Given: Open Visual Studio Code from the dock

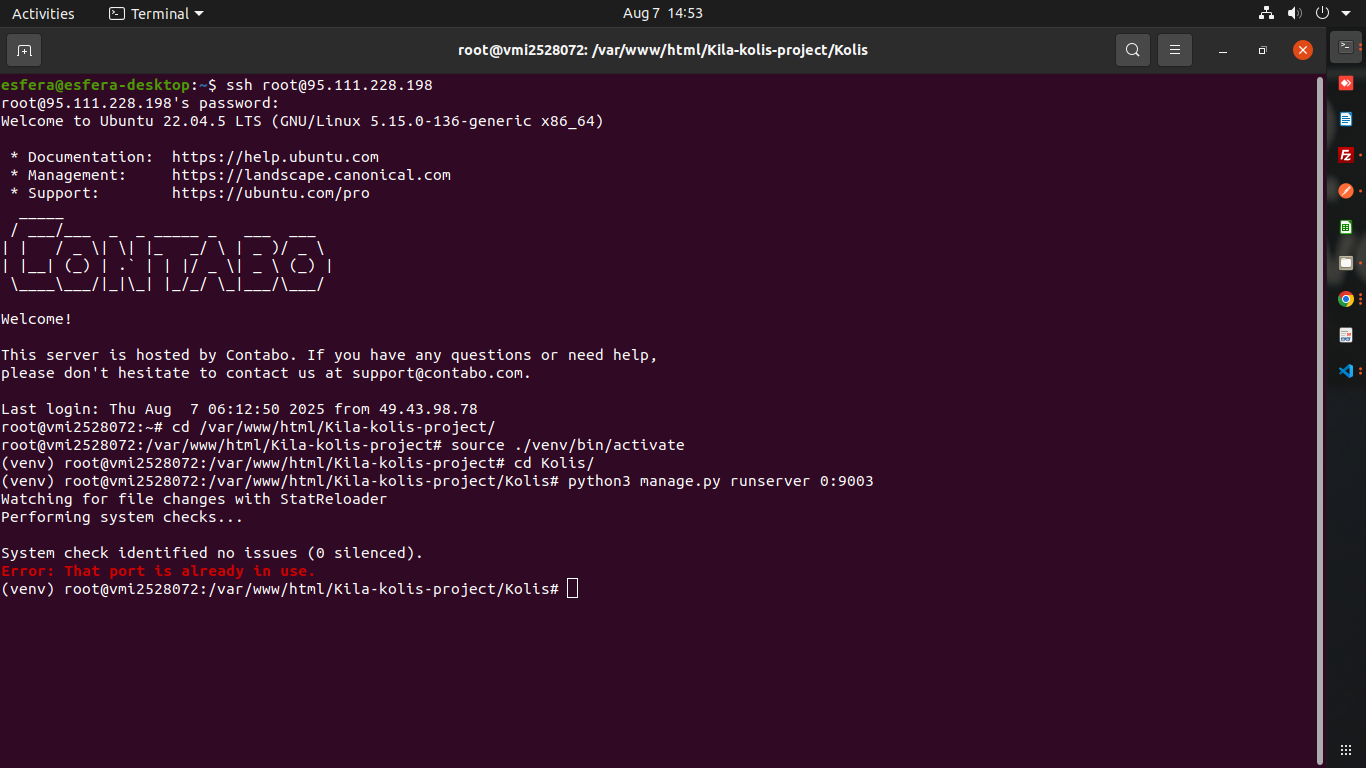Looking at the screenshot, I should 1346,371.
